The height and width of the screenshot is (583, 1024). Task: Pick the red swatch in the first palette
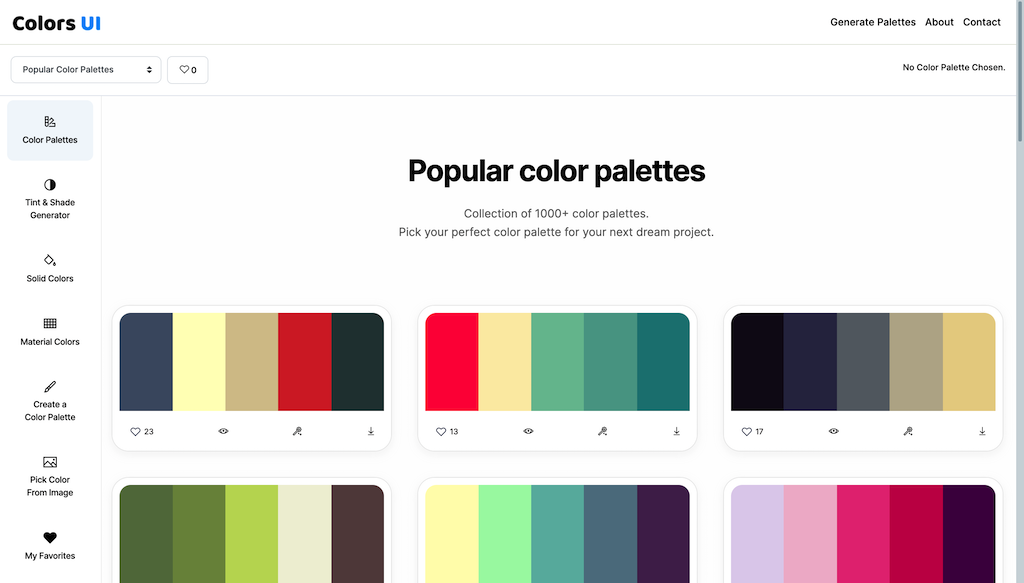304,362
